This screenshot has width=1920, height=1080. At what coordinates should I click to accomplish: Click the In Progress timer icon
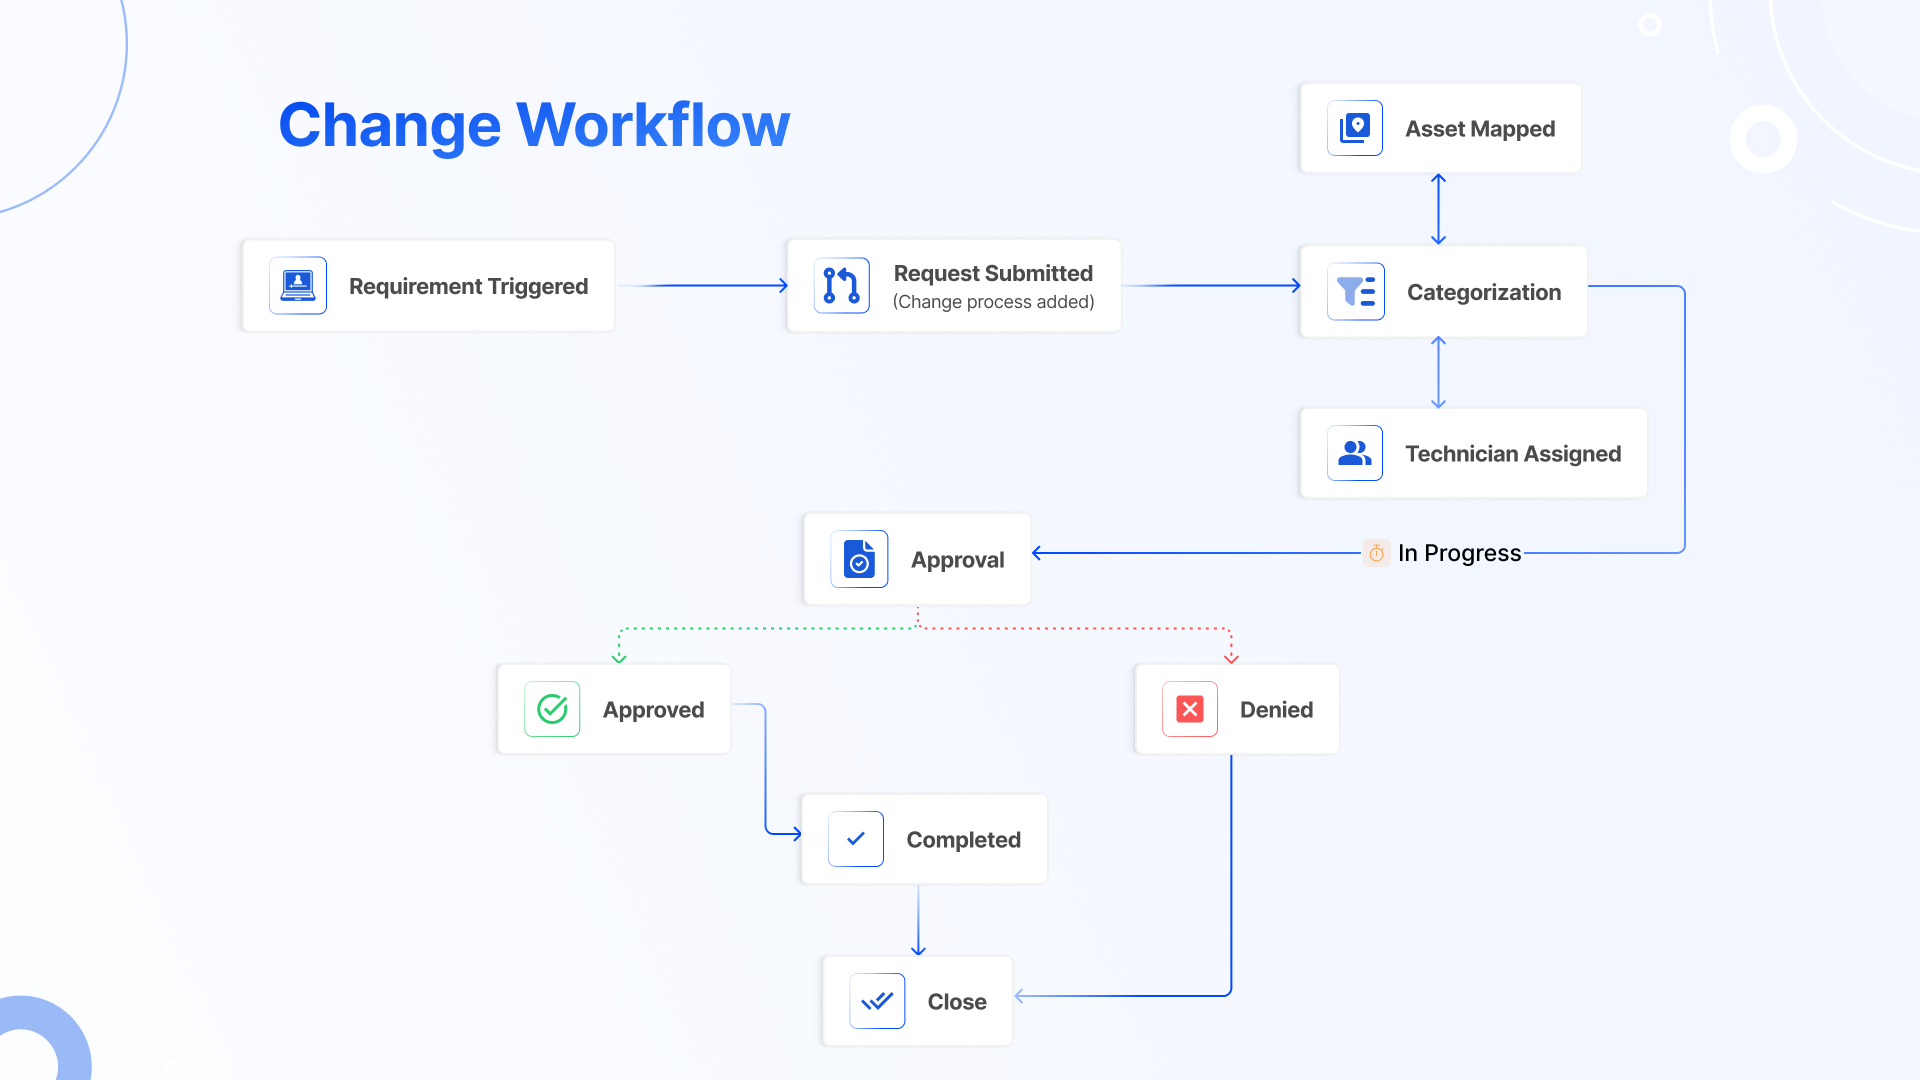(1376, 553)
